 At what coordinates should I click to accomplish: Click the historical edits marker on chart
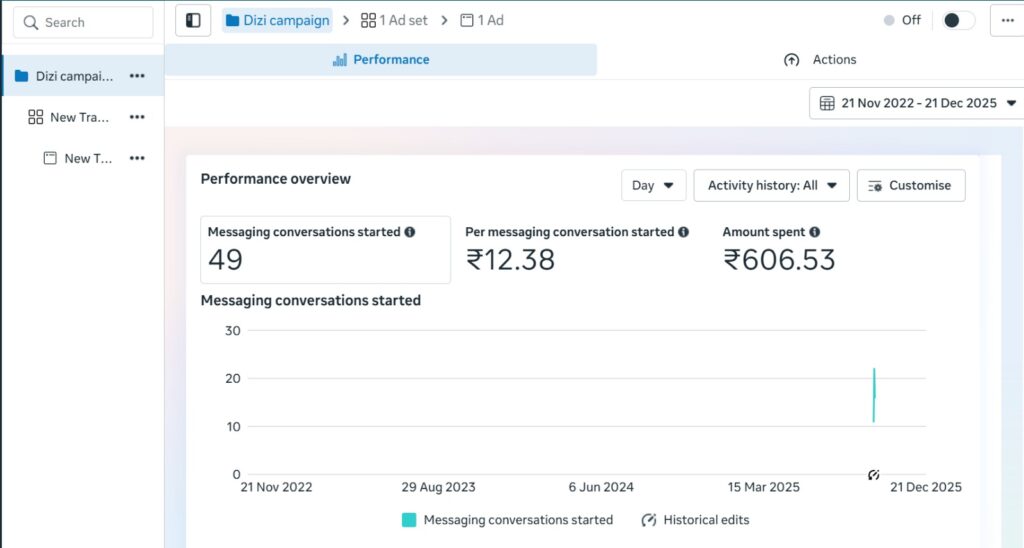tap(873, 475)
